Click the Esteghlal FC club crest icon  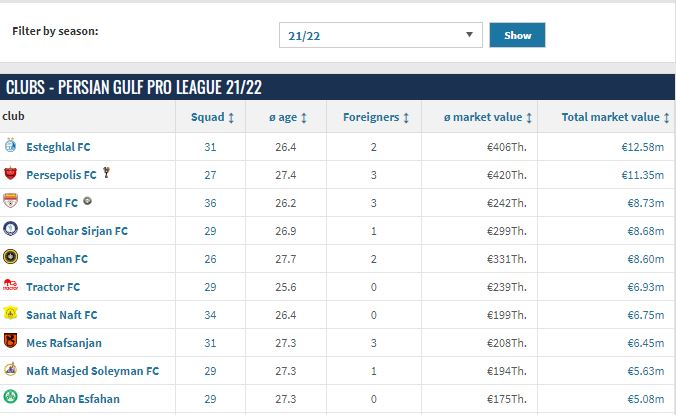11,147
